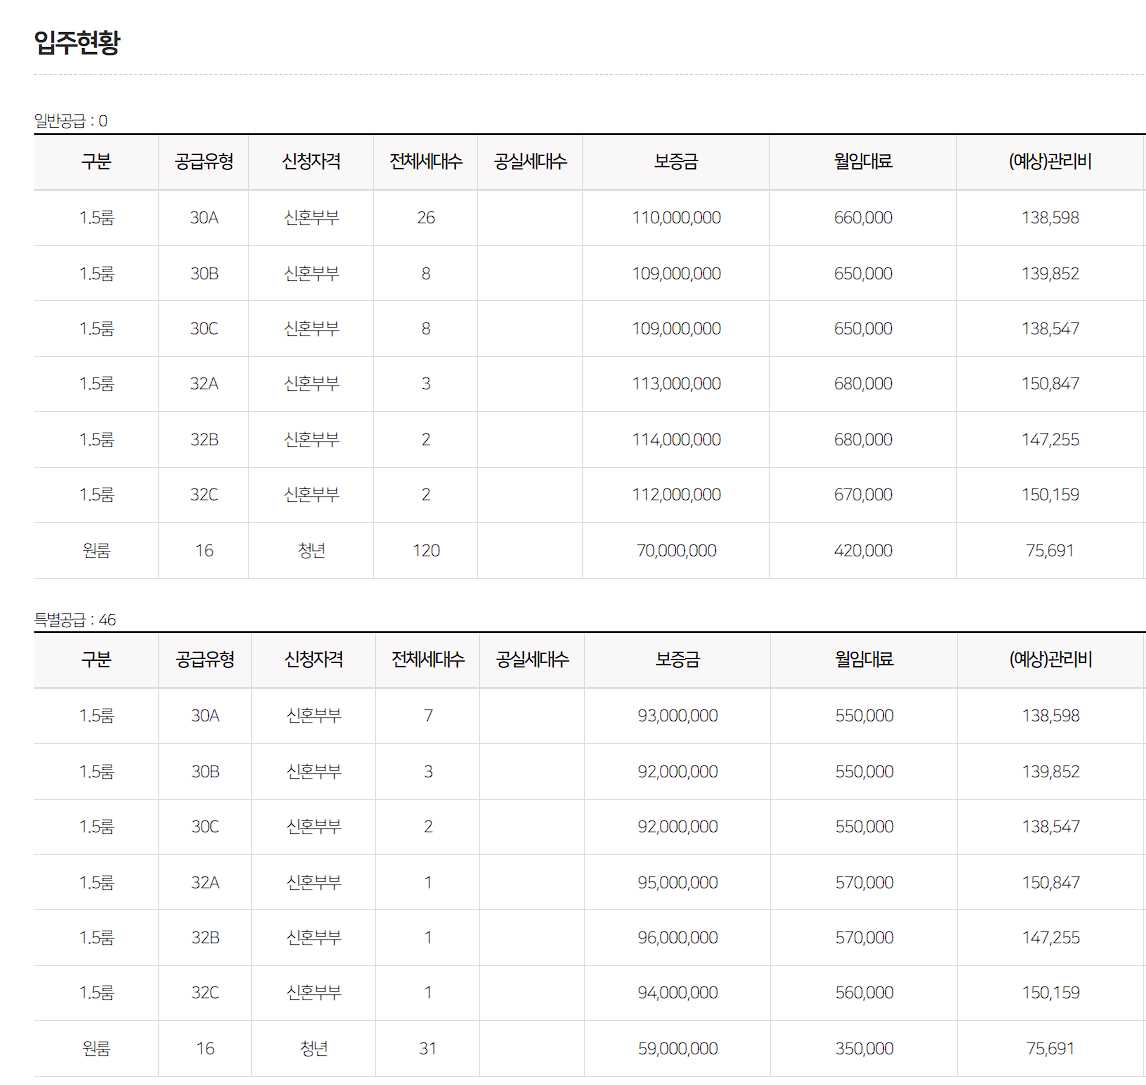1146x1085 pixels.
Task: Click 구분 header in 특별공급 table
Action: coord(96,660)
